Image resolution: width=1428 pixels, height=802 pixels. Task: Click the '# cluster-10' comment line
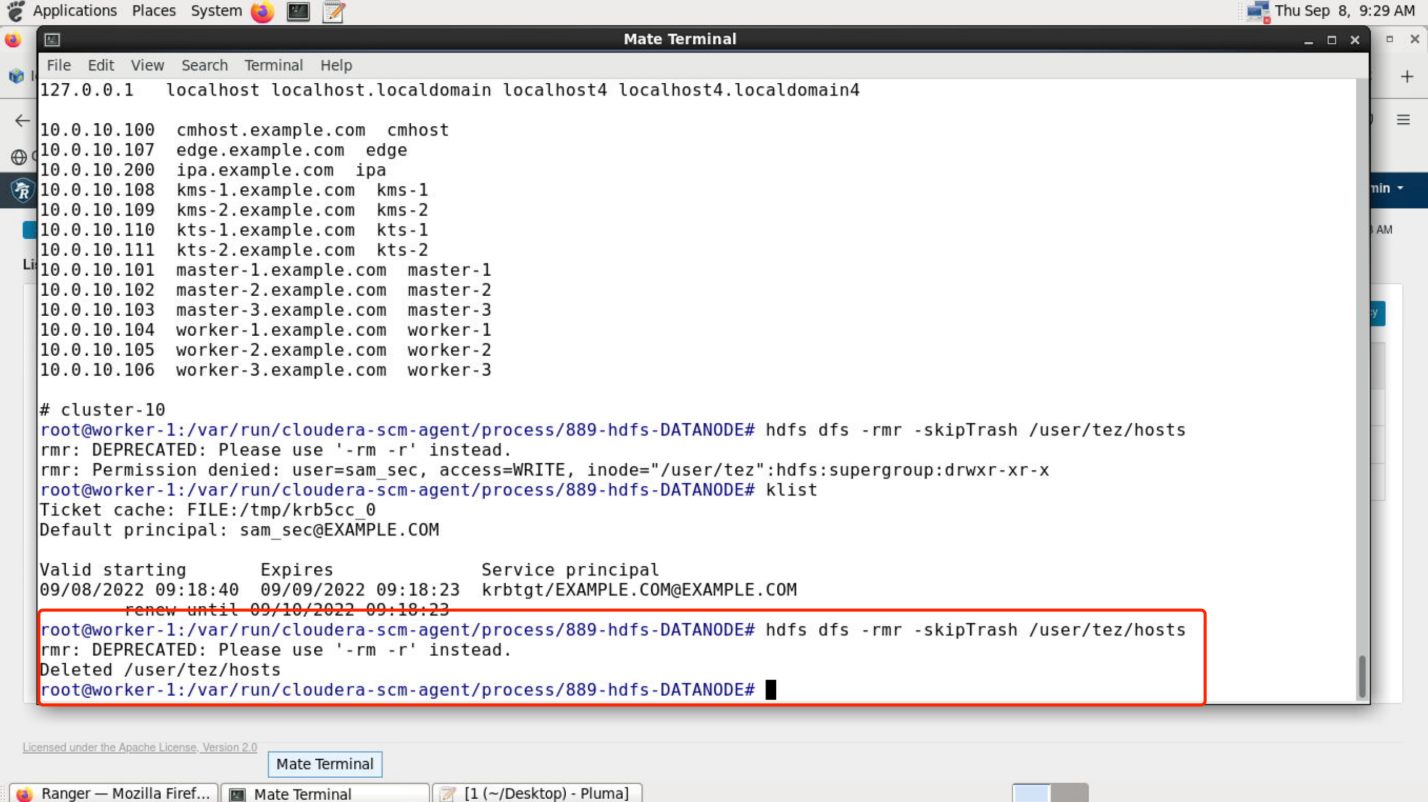coord(103,410)
